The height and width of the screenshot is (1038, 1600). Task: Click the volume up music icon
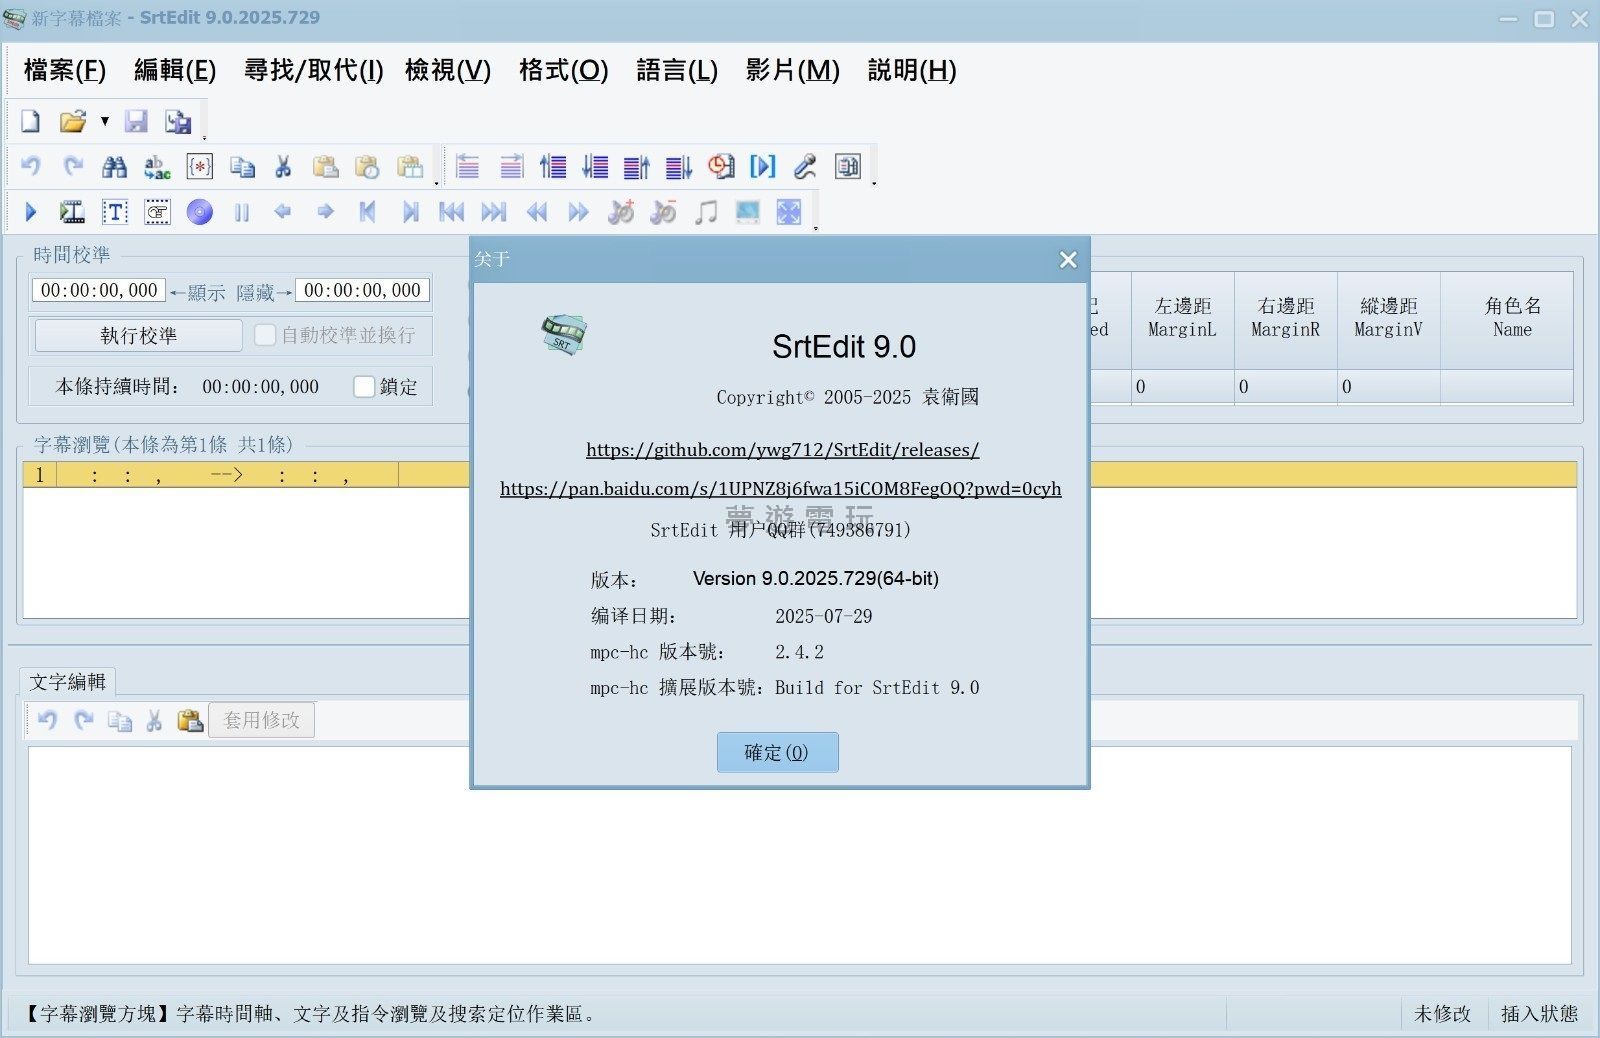coord(621,212)
